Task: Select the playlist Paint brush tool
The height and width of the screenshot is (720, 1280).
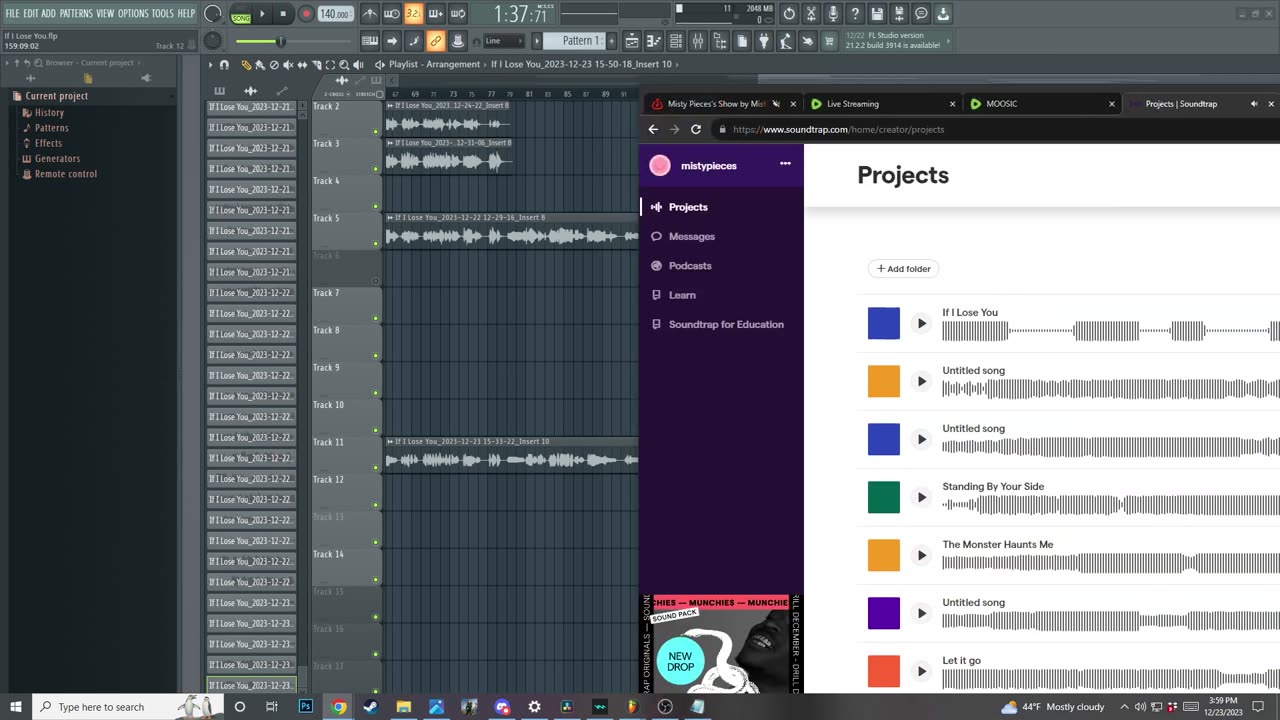Action: (259, 65)
